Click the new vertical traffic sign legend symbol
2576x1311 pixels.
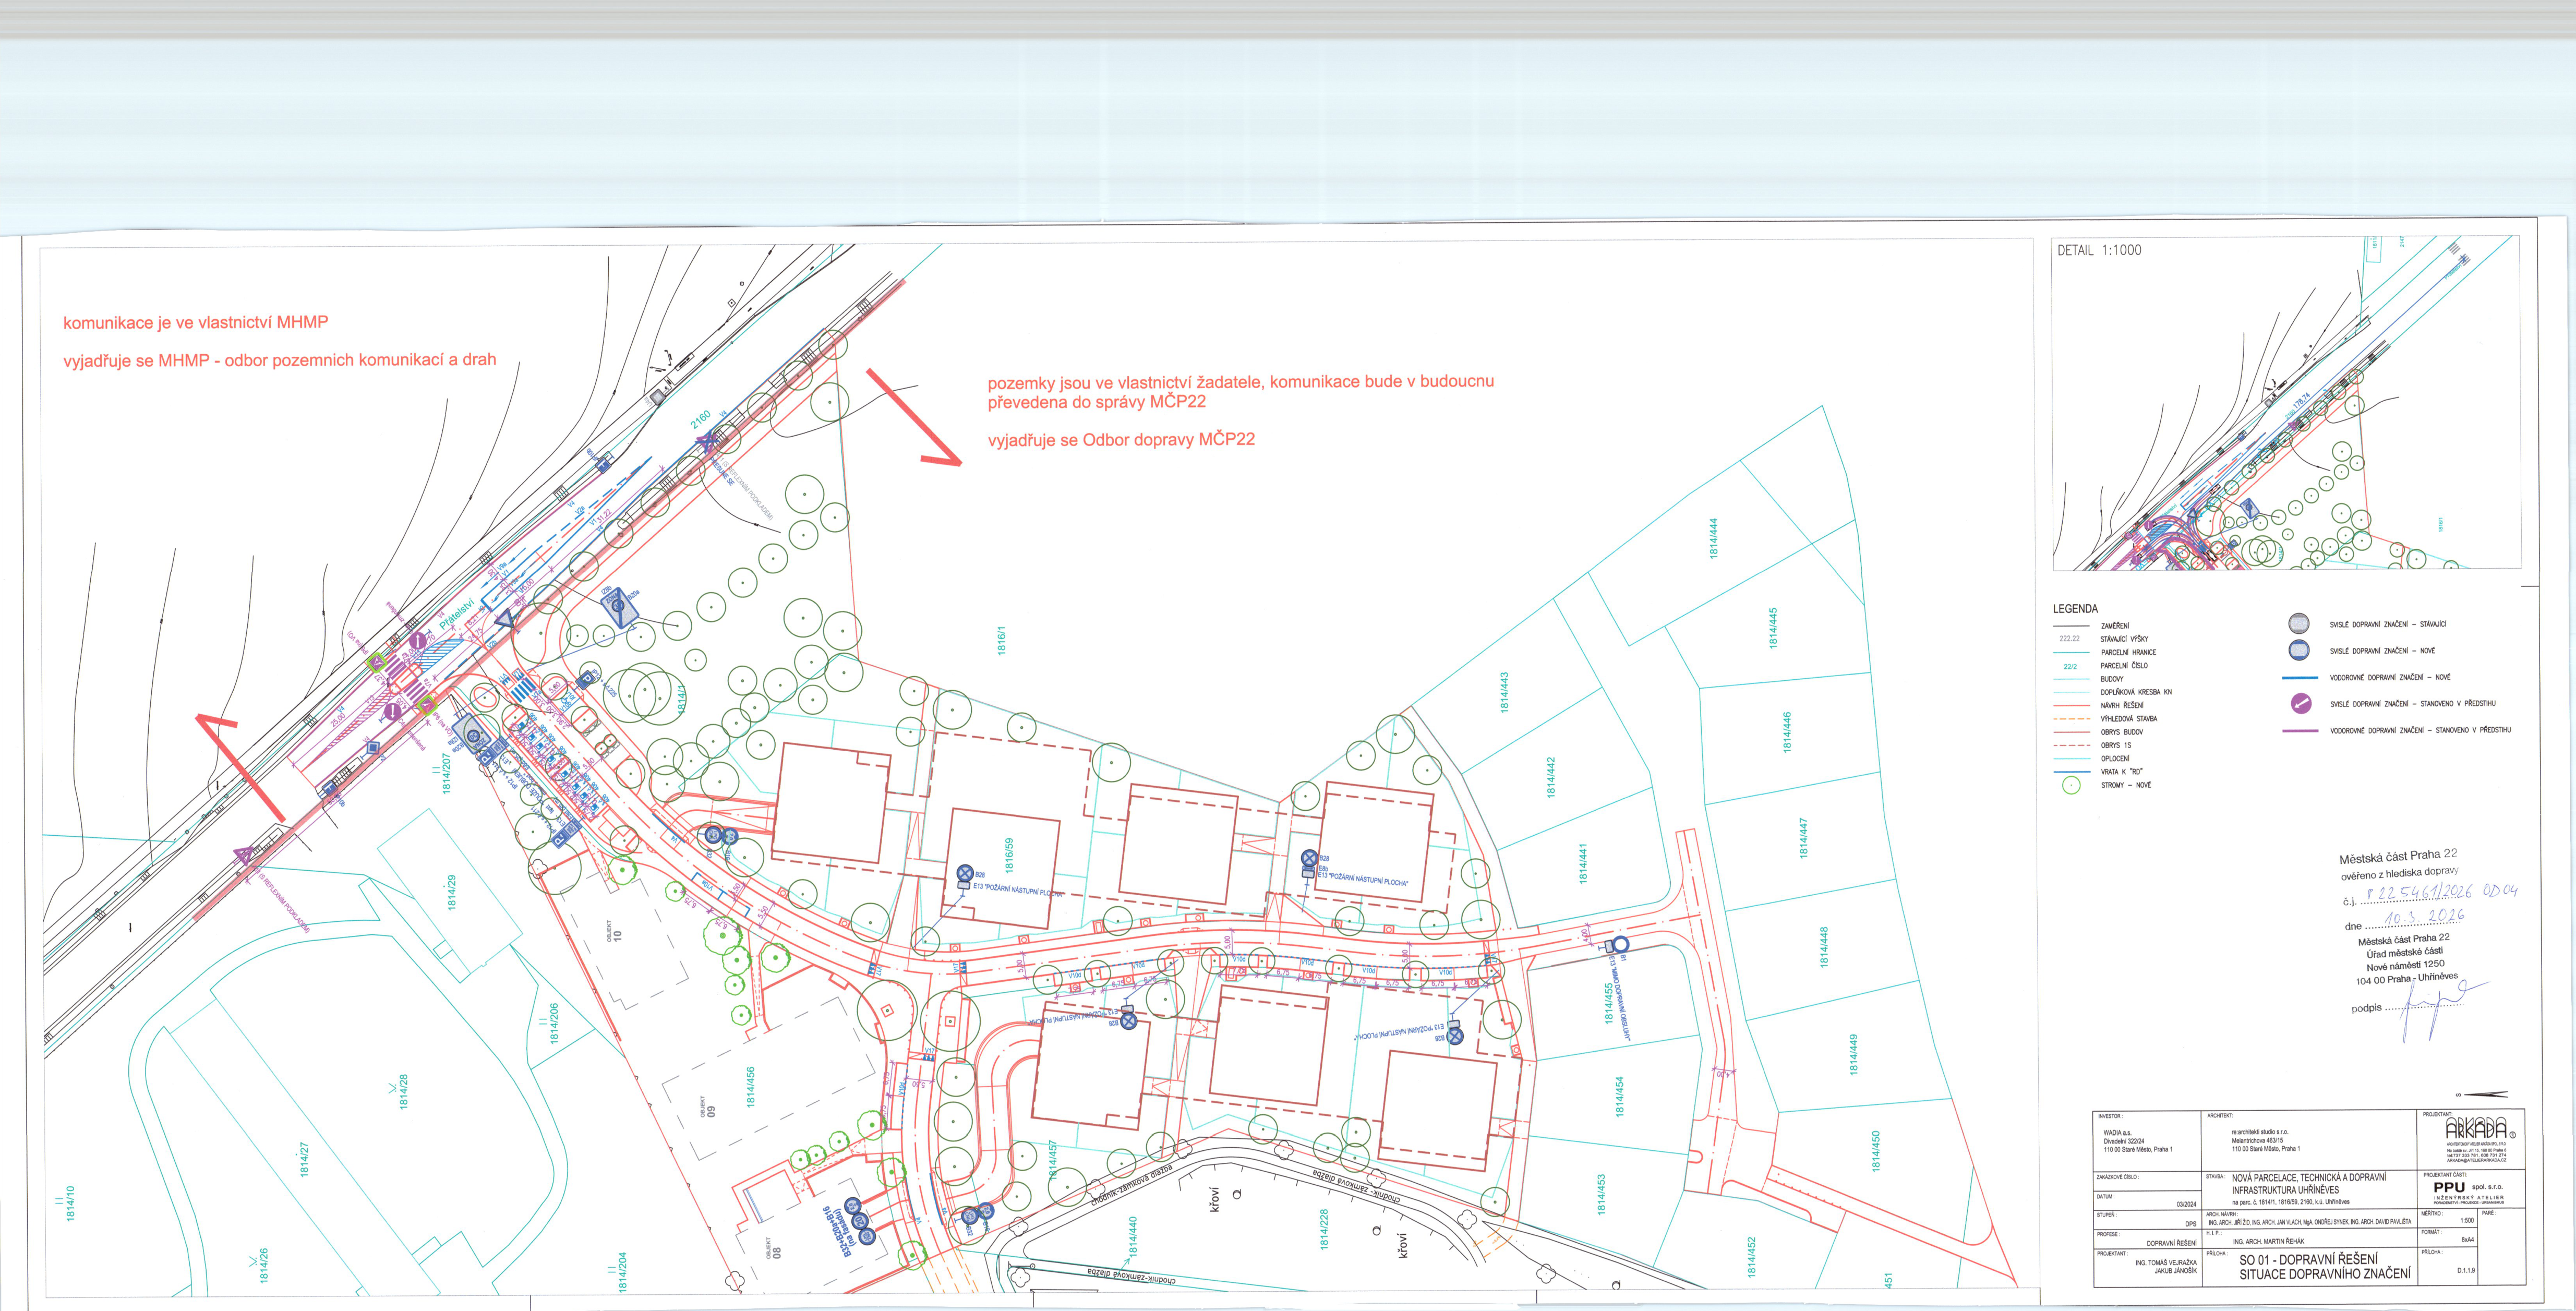click(x=2299, y=650)
